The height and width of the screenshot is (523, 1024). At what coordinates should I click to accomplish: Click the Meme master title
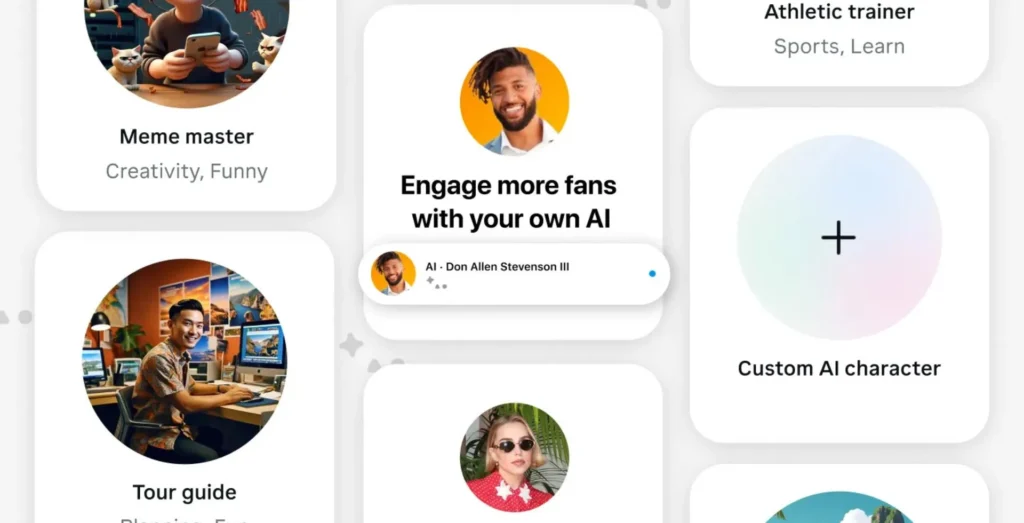(186, 136)
